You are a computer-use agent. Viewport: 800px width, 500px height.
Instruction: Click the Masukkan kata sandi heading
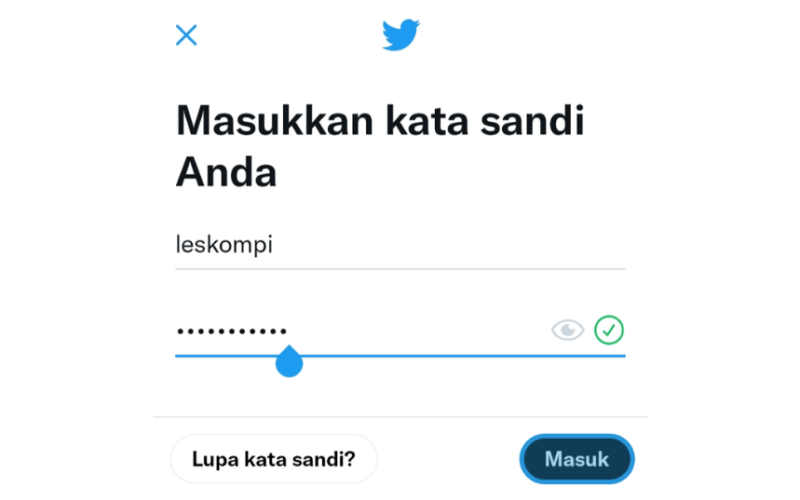pos(380,121)
